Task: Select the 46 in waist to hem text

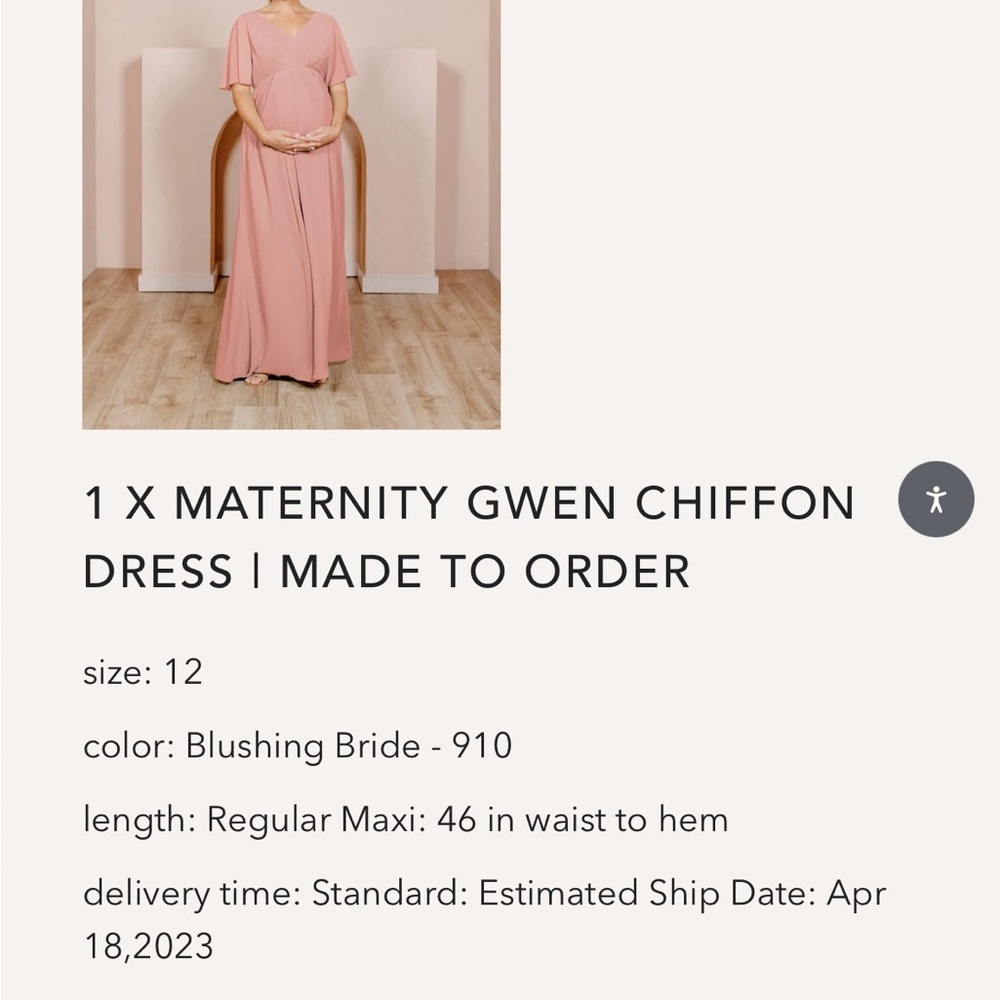Action: tap(580, 820)
